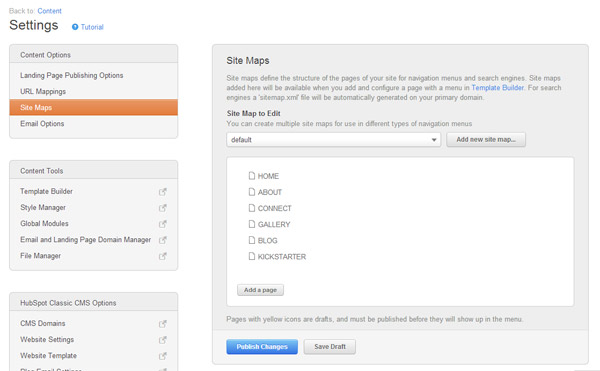The height and width of the screenshot is (371, 600).
Task: Open CMS Domains option
Action: coord(42,323)
